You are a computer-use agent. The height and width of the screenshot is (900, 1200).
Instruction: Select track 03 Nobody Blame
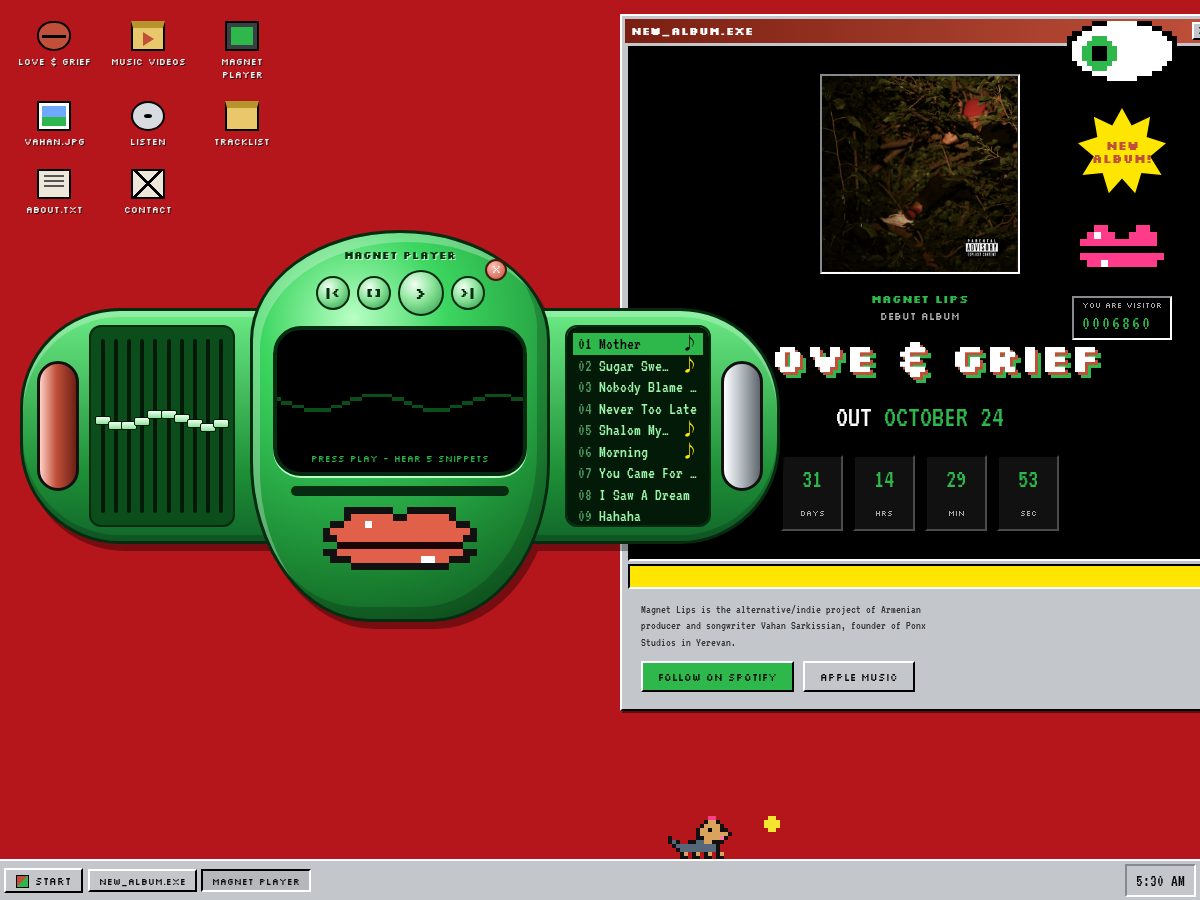click(638, 387)
